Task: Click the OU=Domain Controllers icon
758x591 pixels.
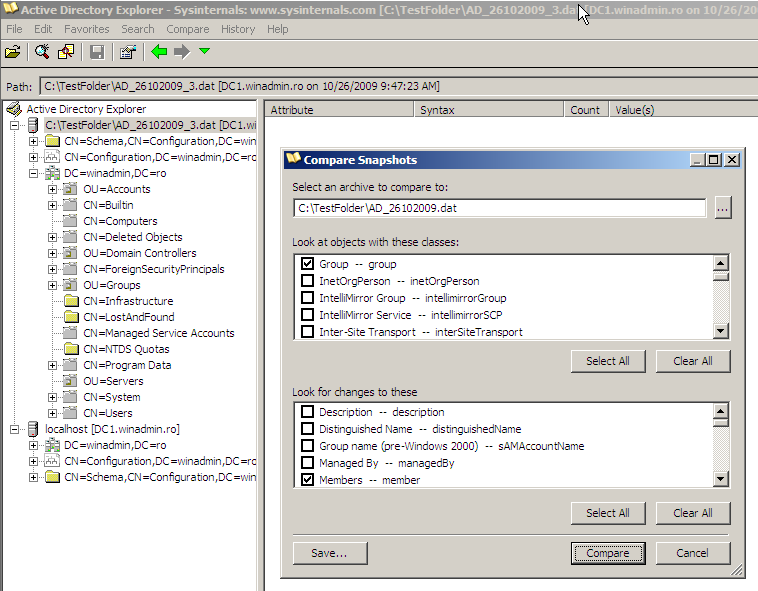Action: click(x=70, y=253)
